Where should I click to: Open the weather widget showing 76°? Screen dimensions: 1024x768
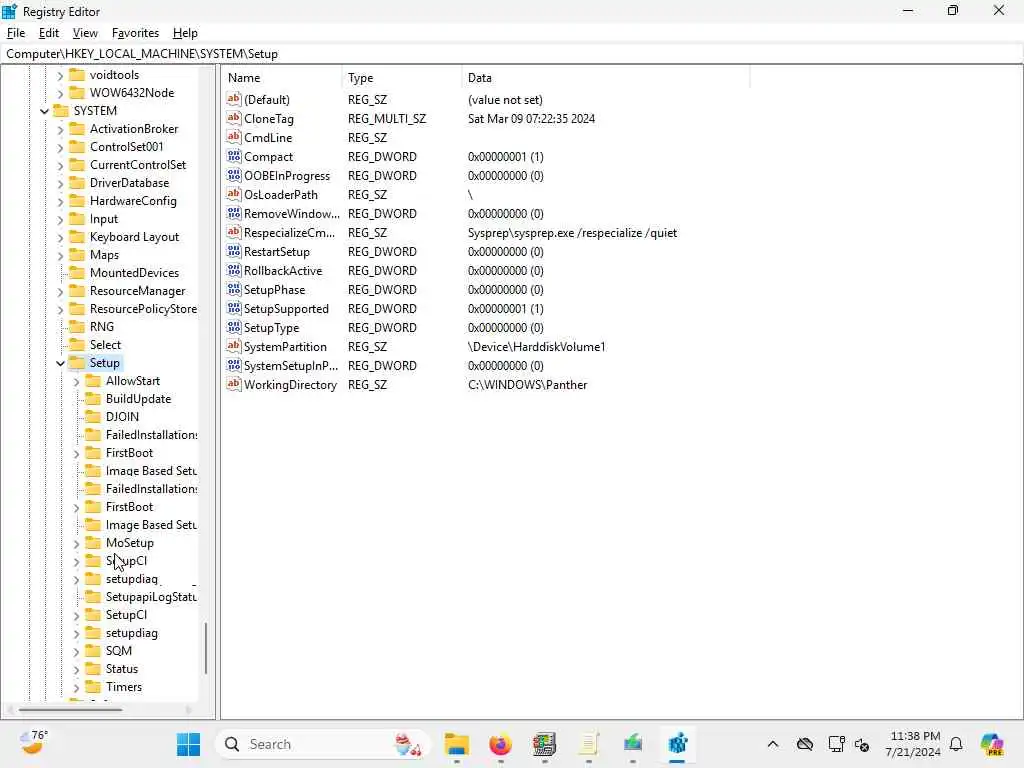pos(33,743)
